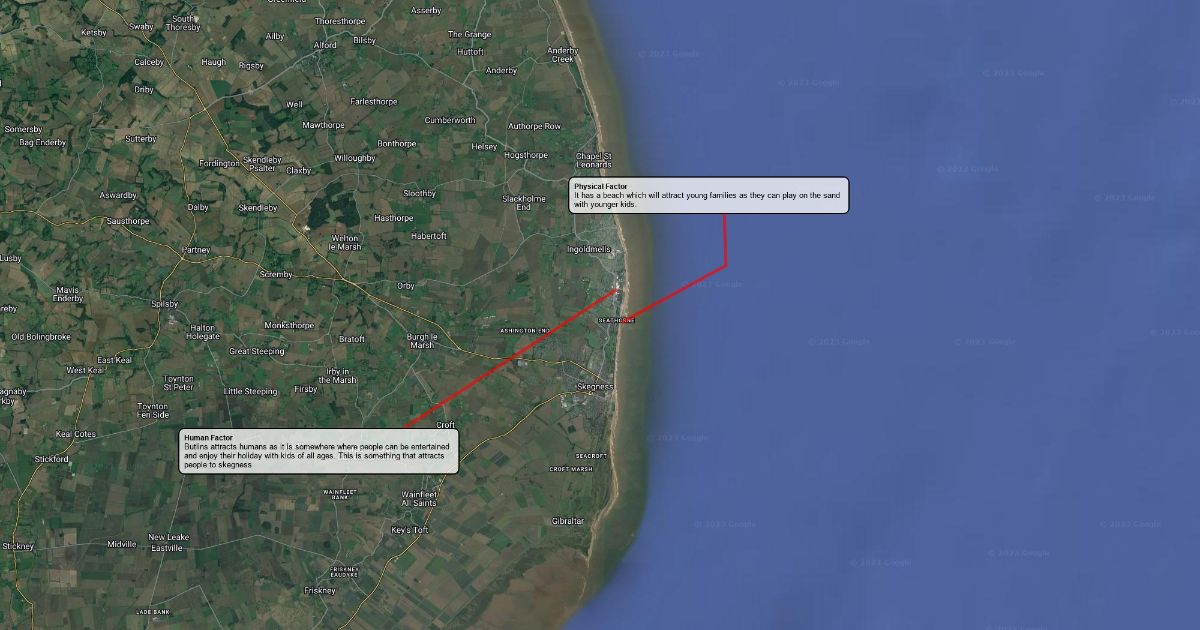
Task: Click the Alford town label
Action: click(x=325, y=45)
